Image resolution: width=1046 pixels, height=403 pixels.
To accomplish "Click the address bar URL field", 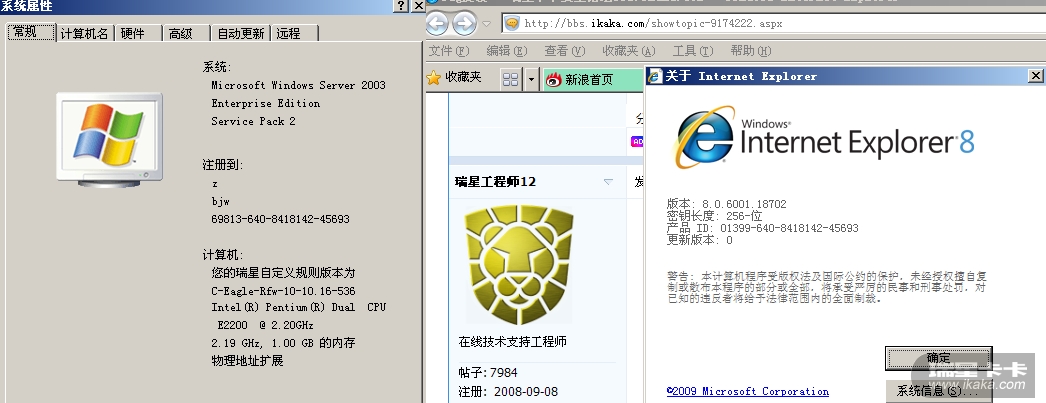I will (772, 23).
